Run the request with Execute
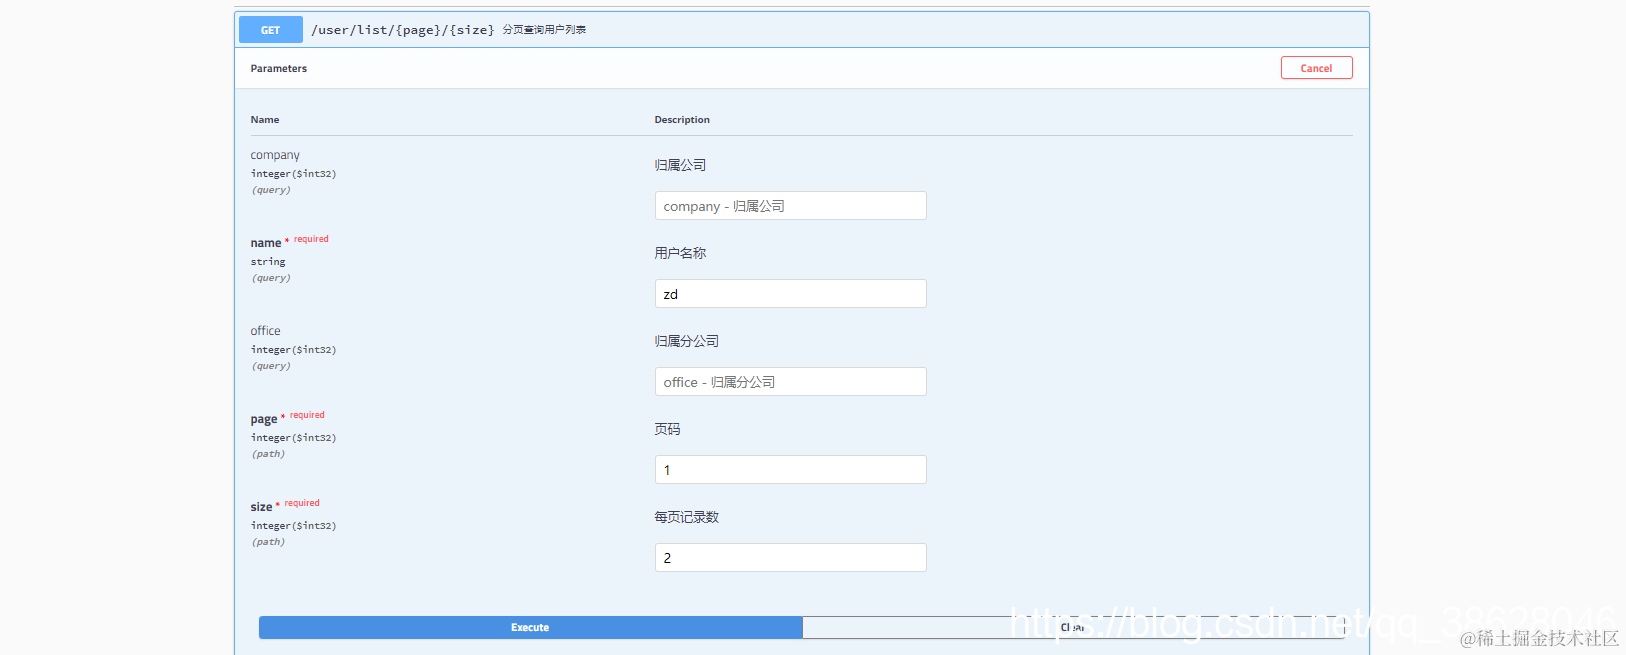The image size is (1626, 655). tap(530, 627)
